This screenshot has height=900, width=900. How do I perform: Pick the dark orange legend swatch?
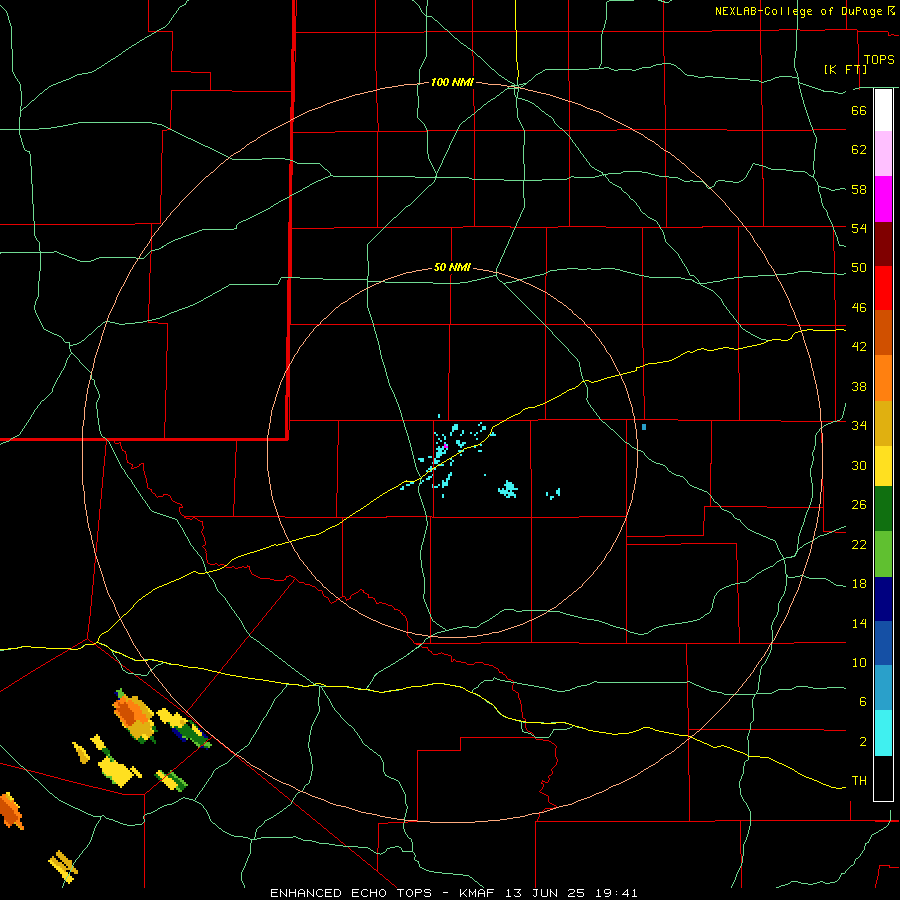(883, 332)
